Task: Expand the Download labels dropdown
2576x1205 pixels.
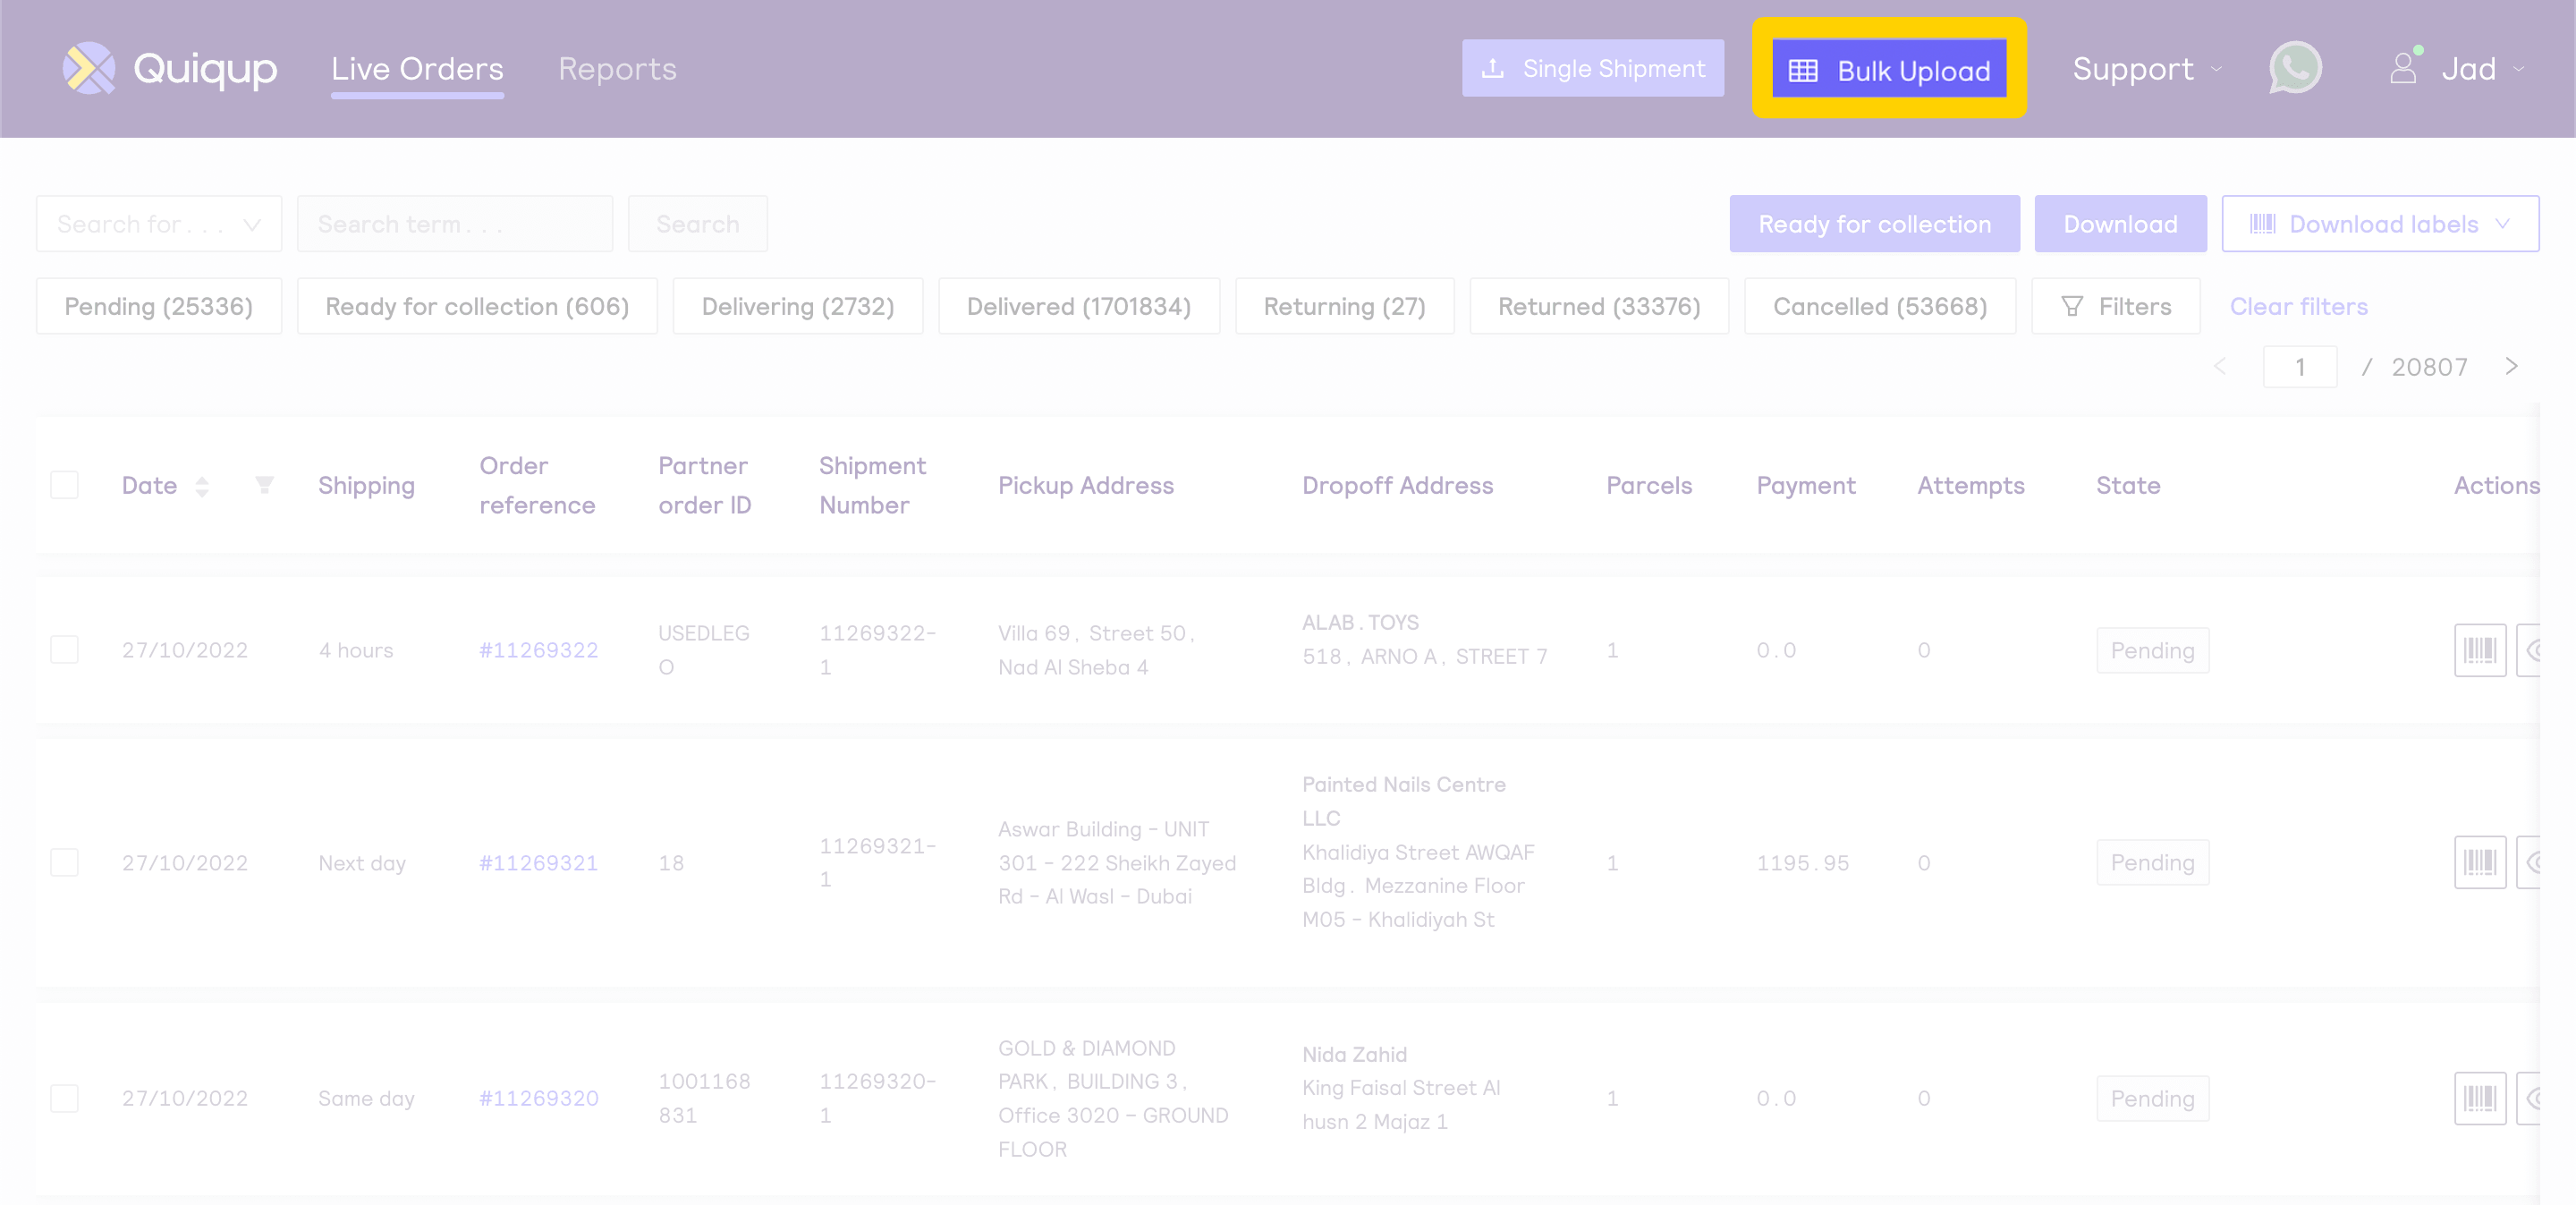Action: pos(2379,224)
